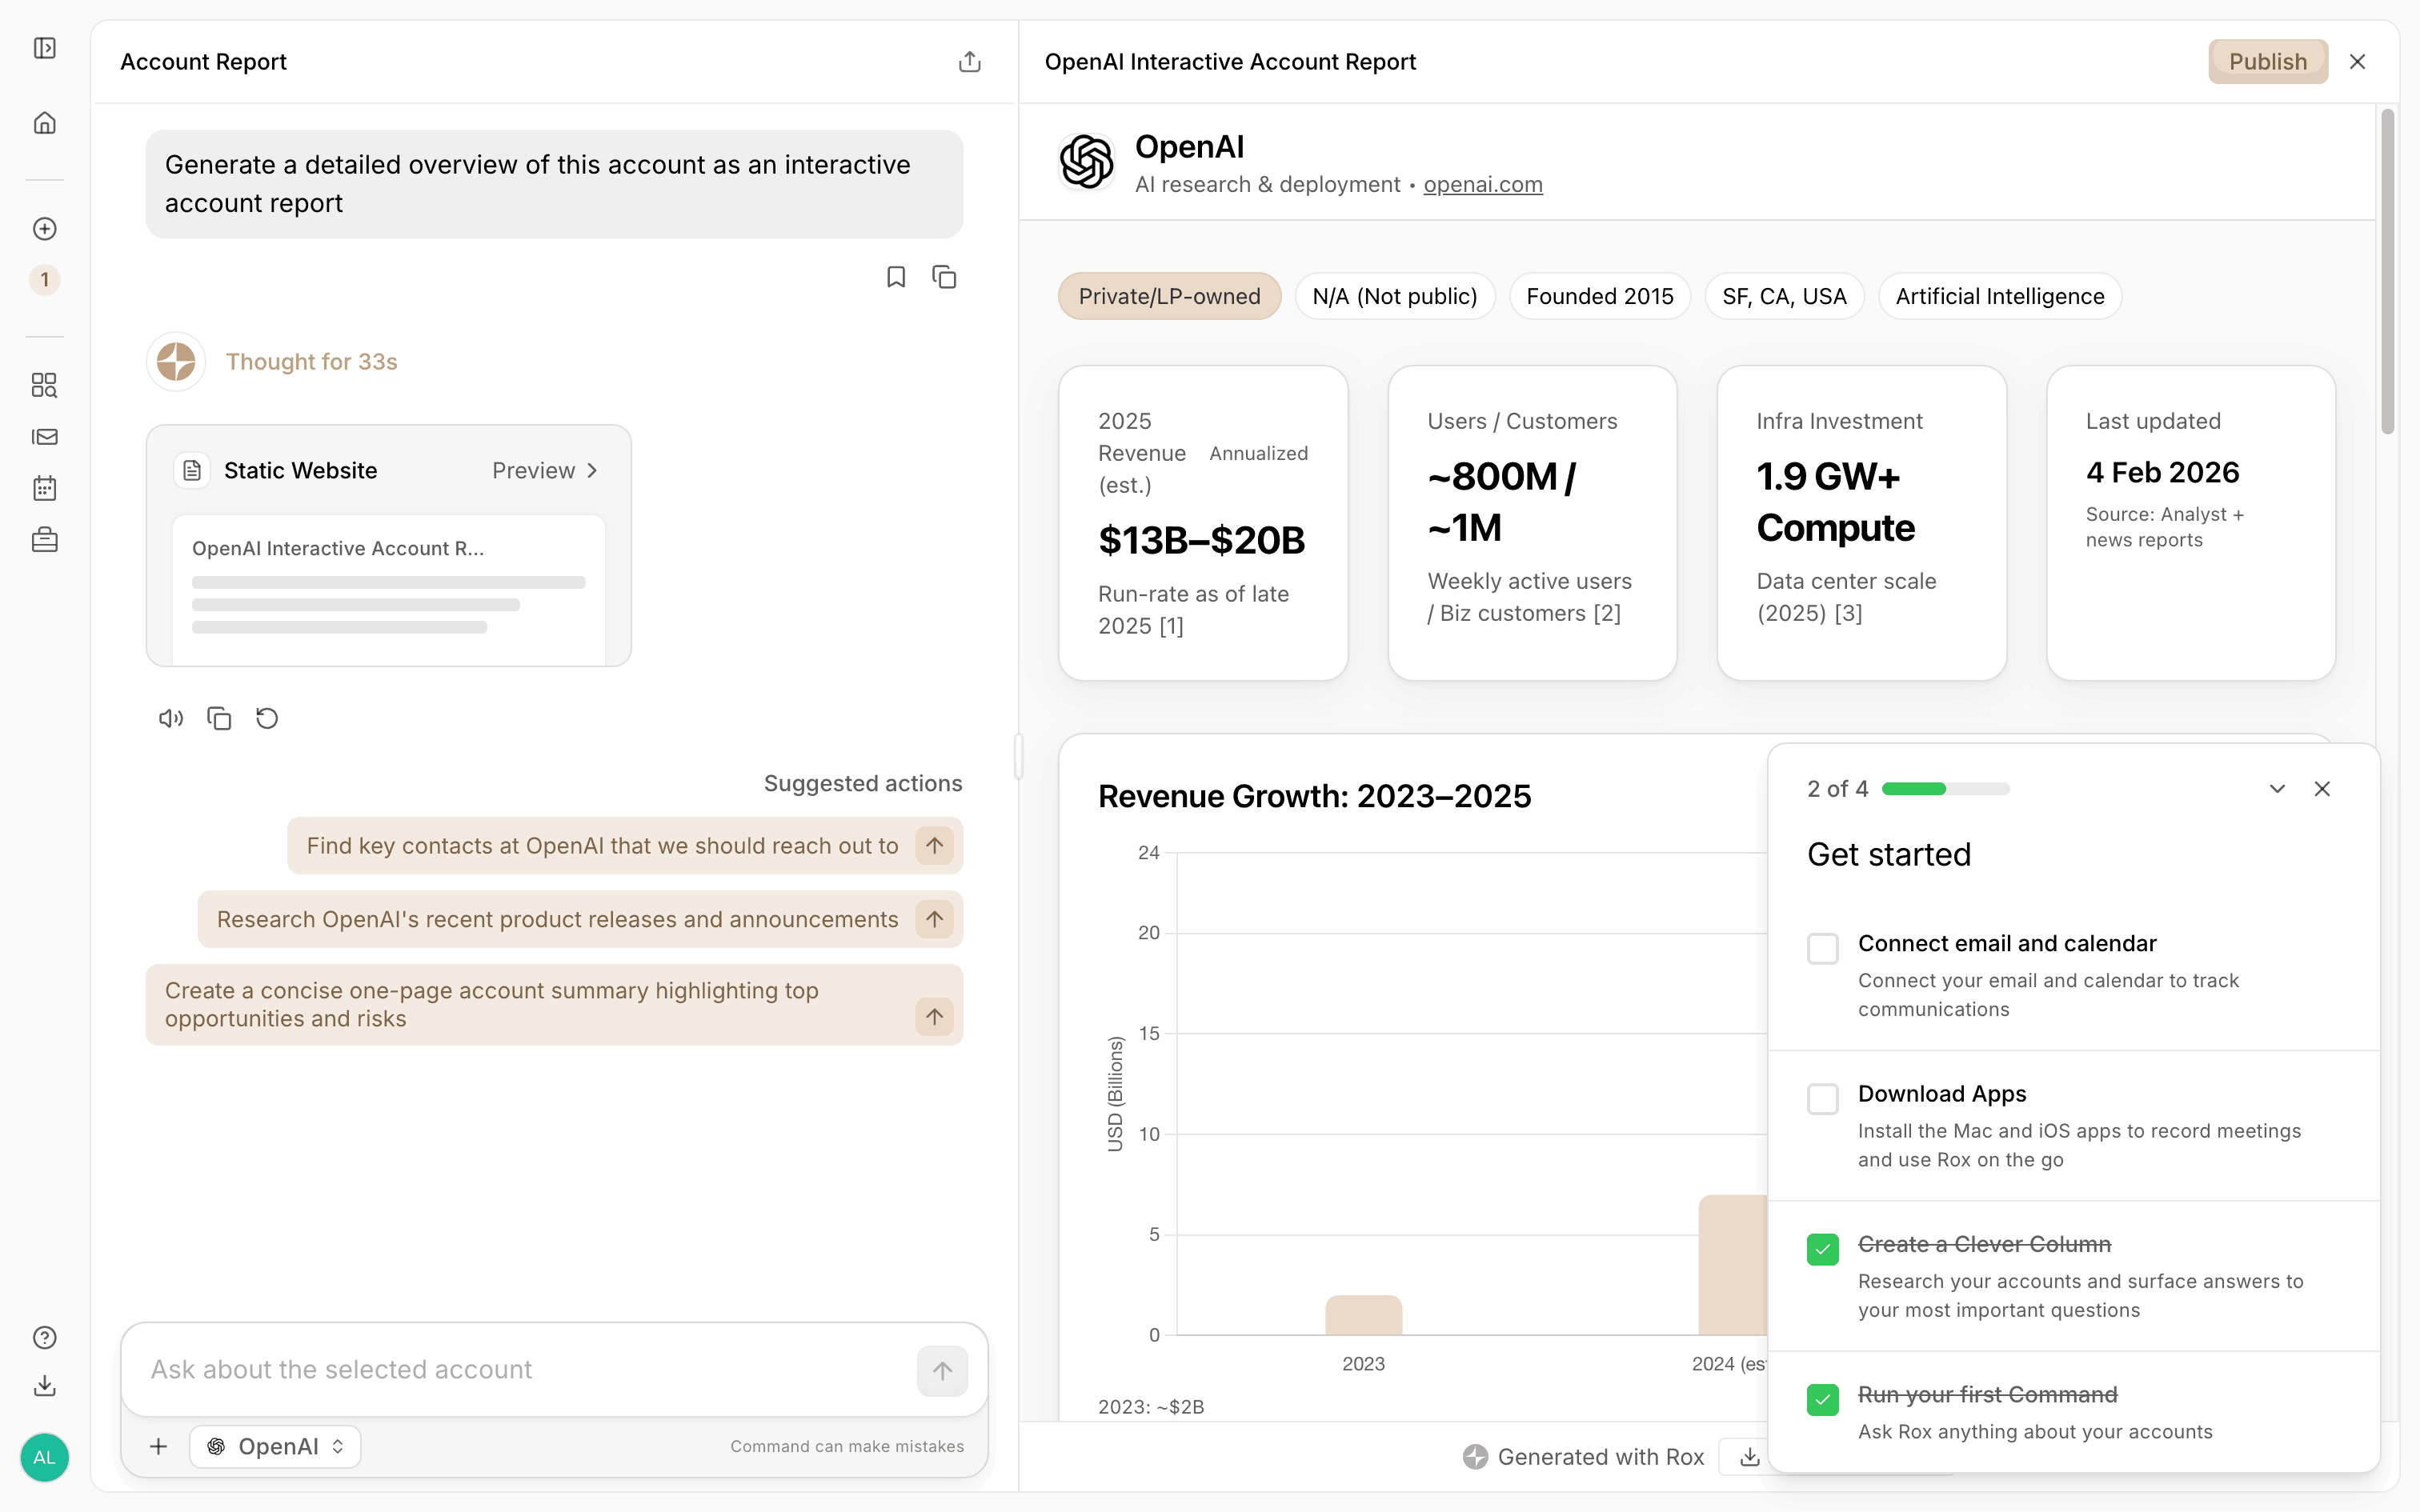This screenshot has width=2420, height=1512.
Task: Click the help question mark icon
Action: (x=44, y=1337)
